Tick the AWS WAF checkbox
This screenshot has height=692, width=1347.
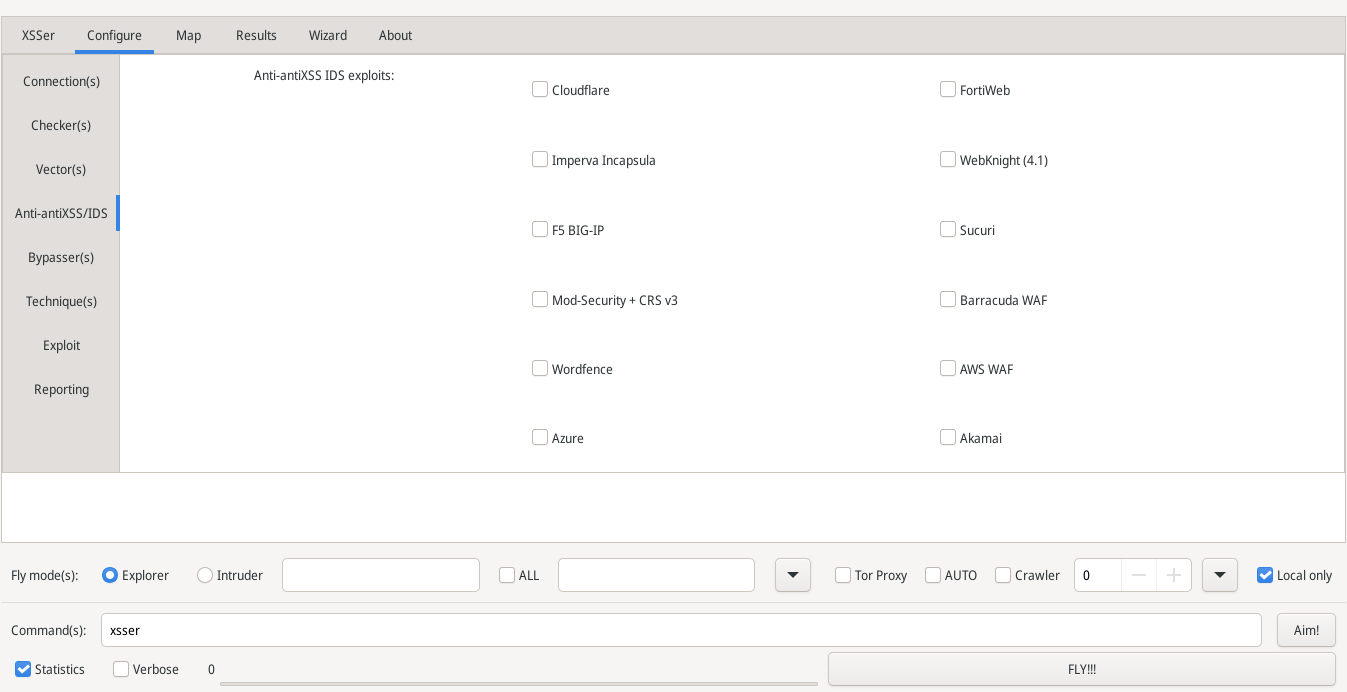(x=948, y=368)
